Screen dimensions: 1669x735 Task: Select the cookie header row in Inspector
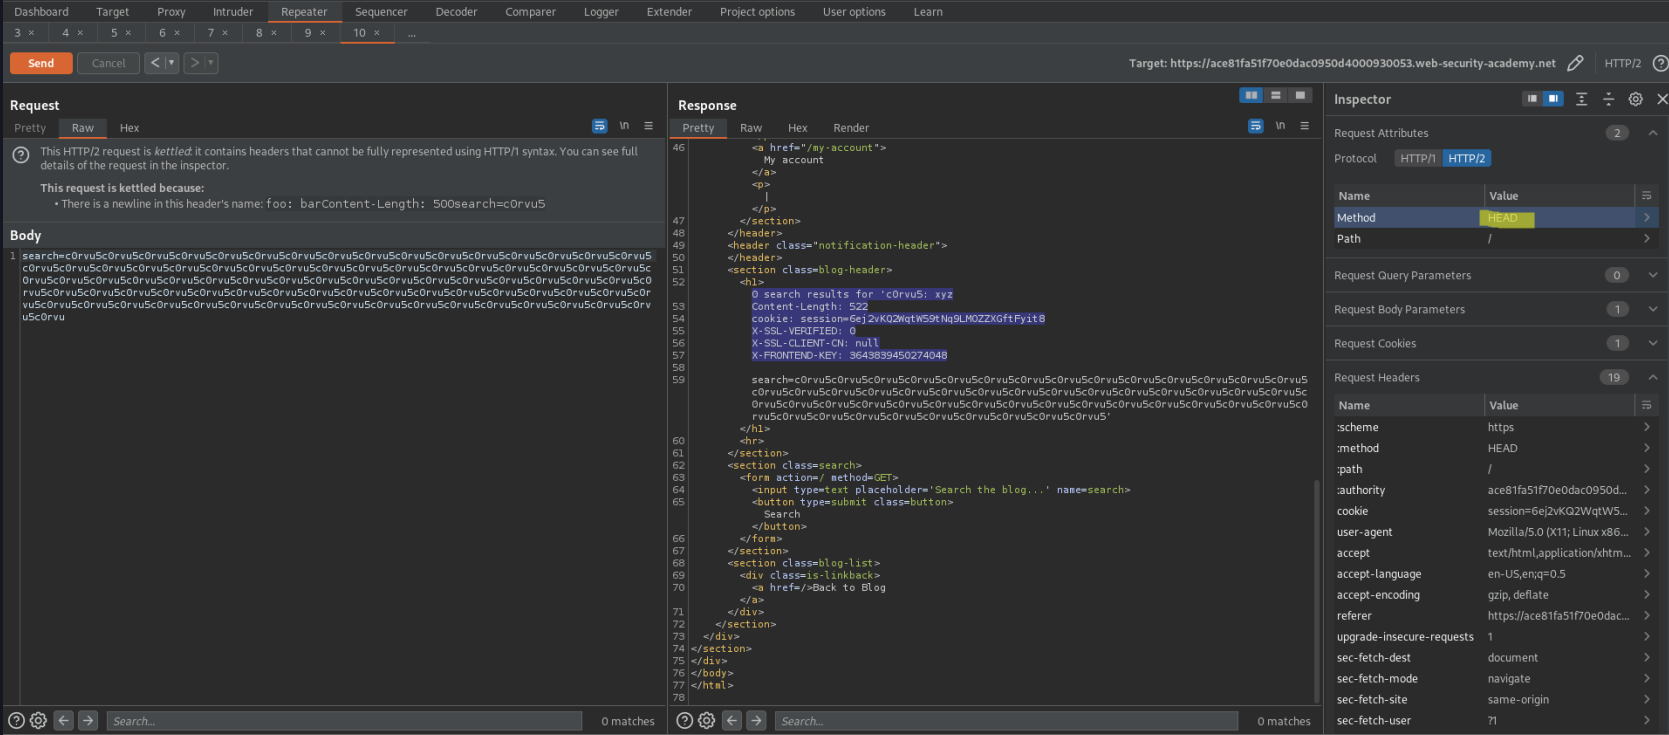point(1494,511)
